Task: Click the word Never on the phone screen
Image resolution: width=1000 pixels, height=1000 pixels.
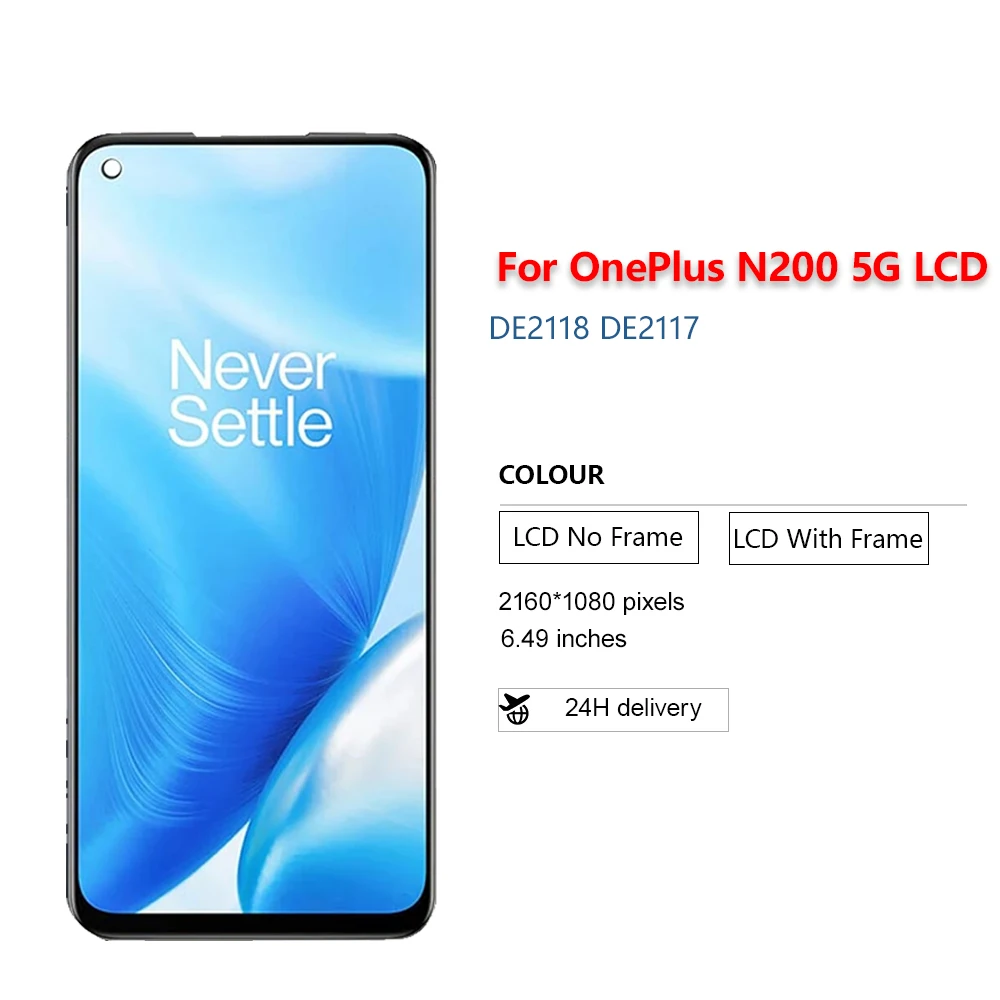Action: pos(252,365)
